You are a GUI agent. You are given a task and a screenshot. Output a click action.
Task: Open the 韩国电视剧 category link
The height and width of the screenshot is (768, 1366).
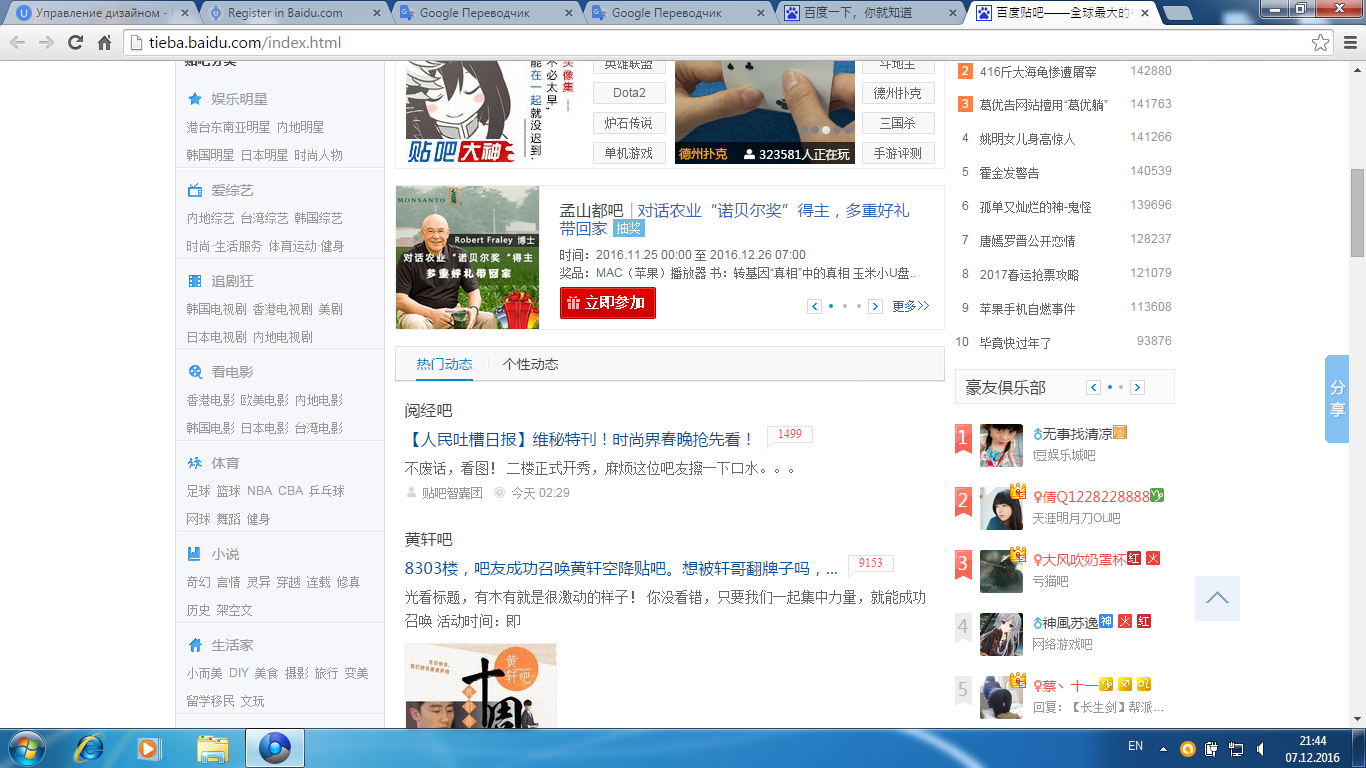pos(216,309)
